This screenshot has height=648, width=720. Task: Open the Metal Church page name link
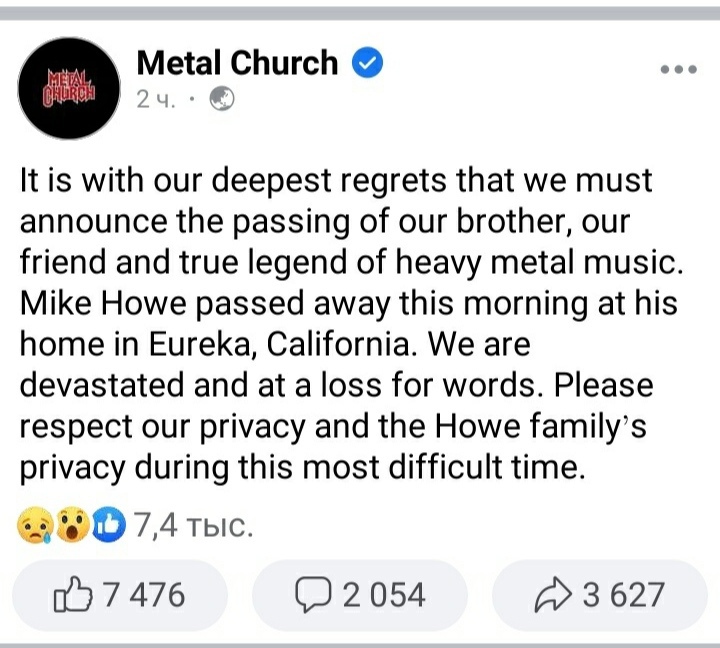237,64
